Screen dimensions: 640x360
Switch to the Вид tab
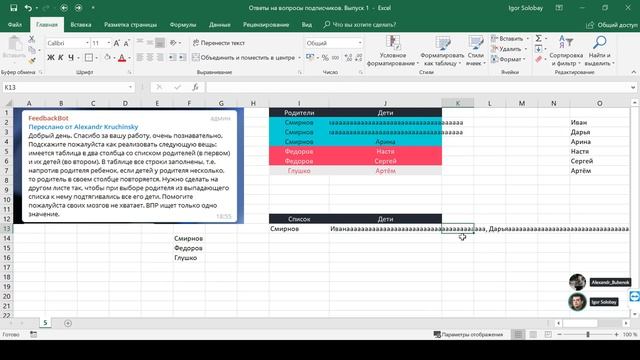coord(307,25)
